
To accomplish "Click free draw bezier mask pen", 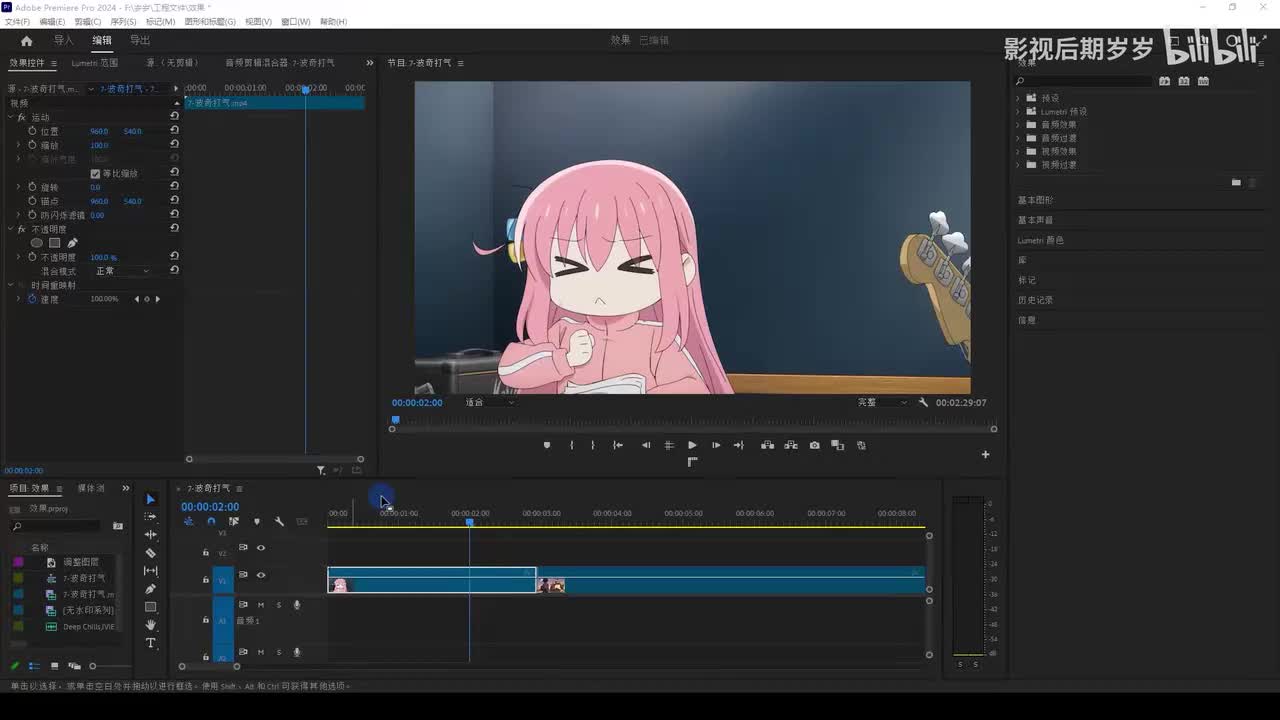I will tap(72, 243).
